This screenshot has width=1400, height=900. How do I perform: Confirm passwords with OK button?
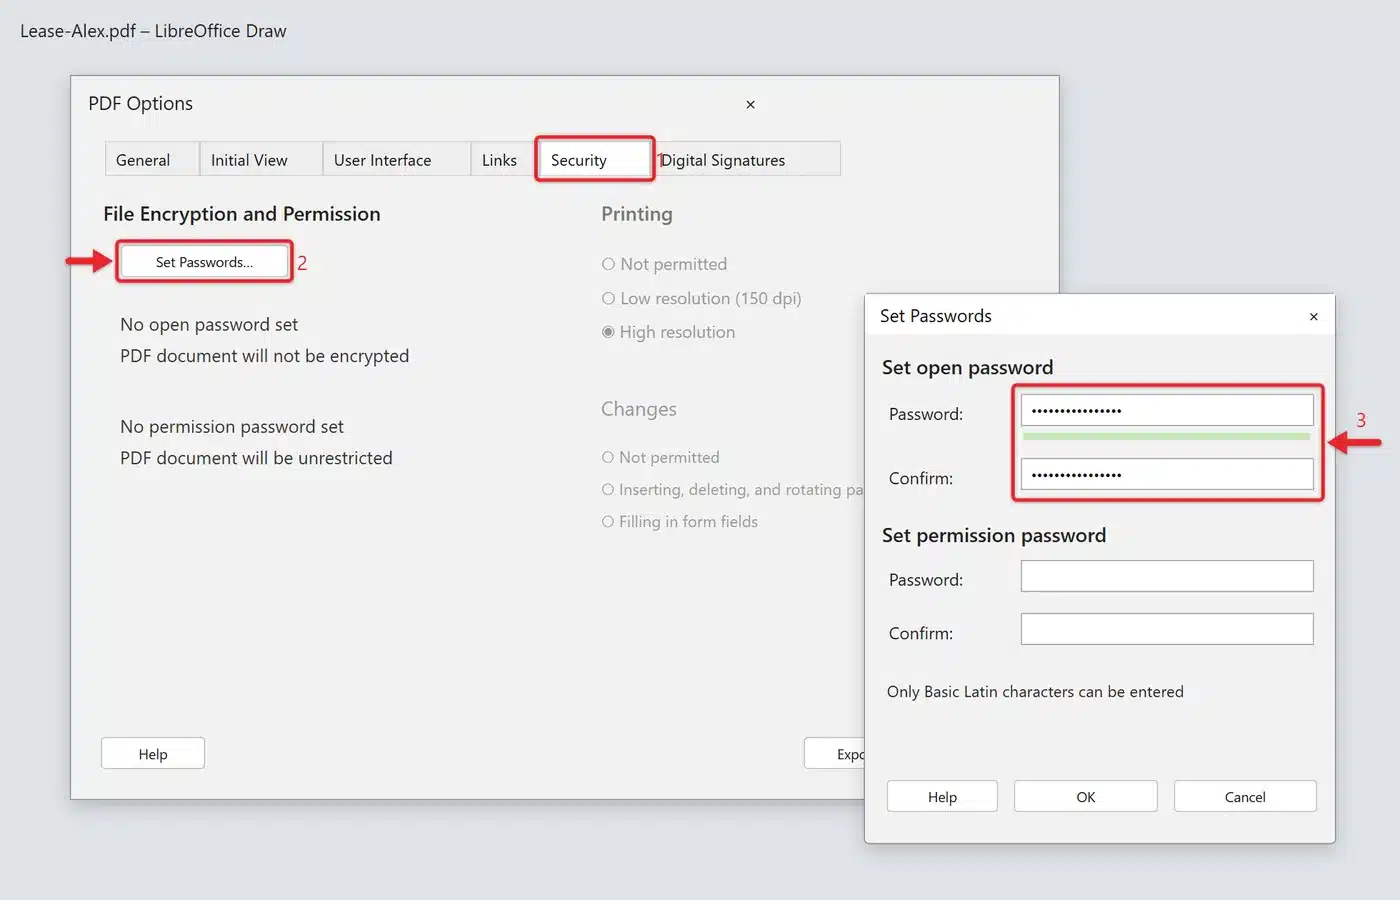1086,797
